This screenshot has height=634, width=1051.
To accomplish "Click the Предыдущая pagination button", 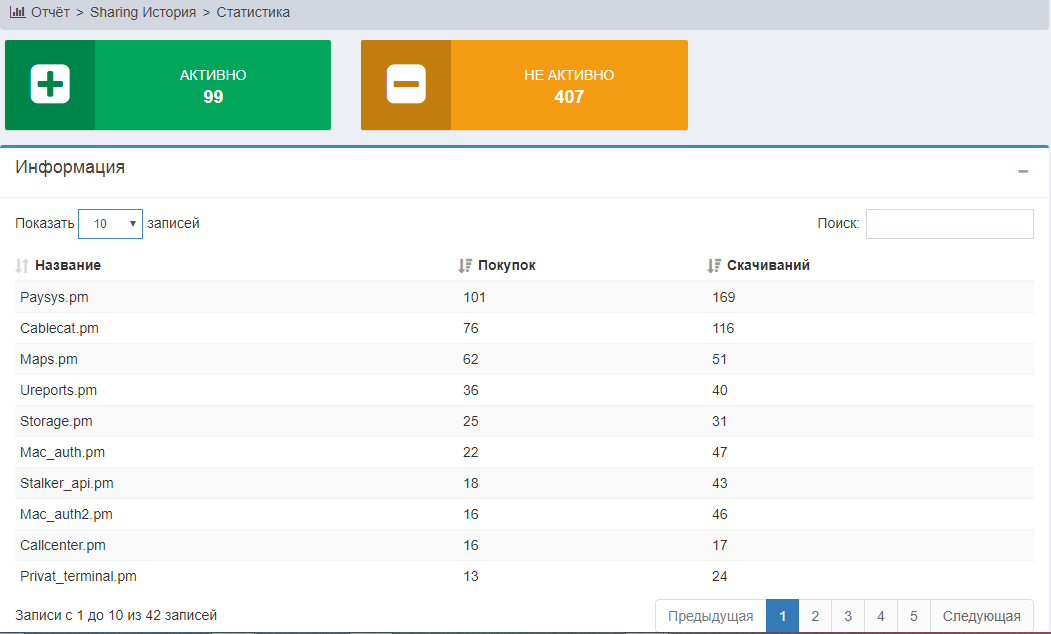I will point(710,616).
